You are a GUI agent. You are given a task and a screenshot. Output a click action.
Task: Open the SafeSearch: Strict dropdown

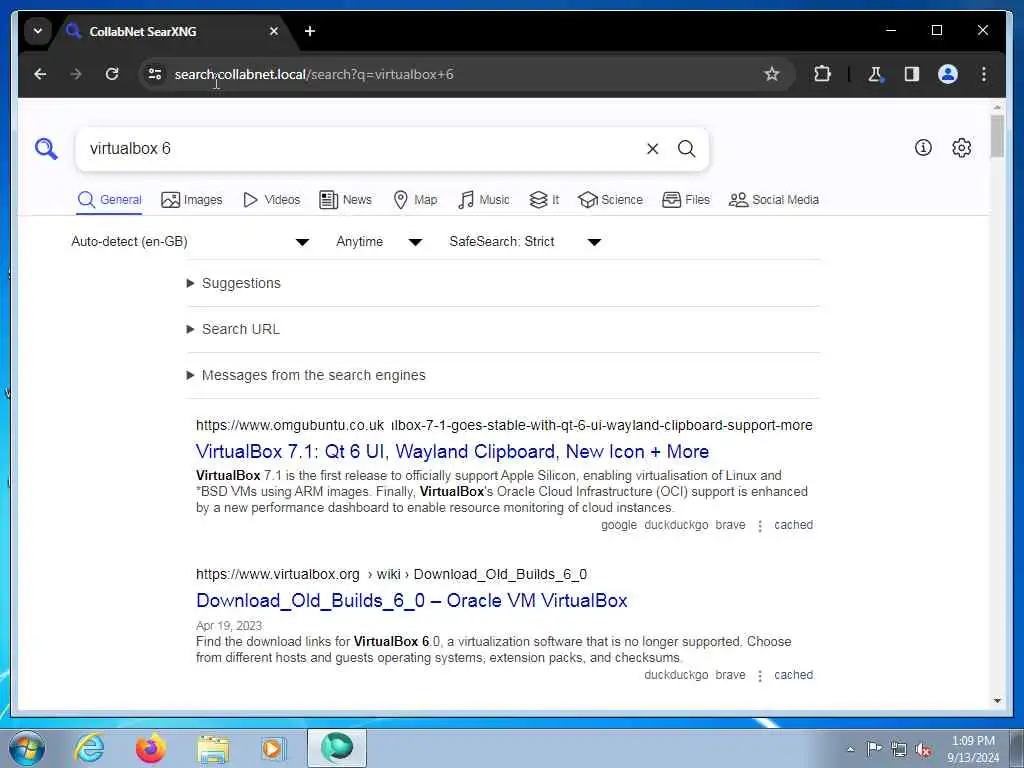coord(525,242)
